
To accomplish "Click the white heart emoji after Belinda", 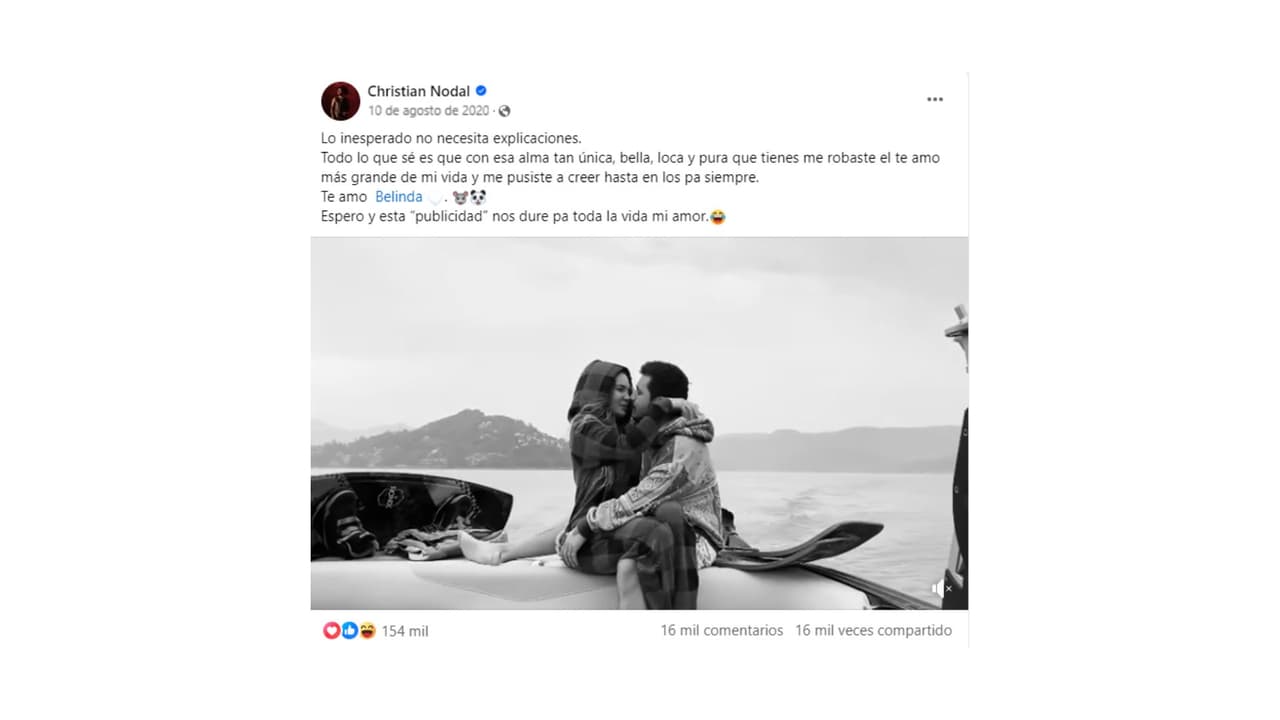I will click(434, 198).
